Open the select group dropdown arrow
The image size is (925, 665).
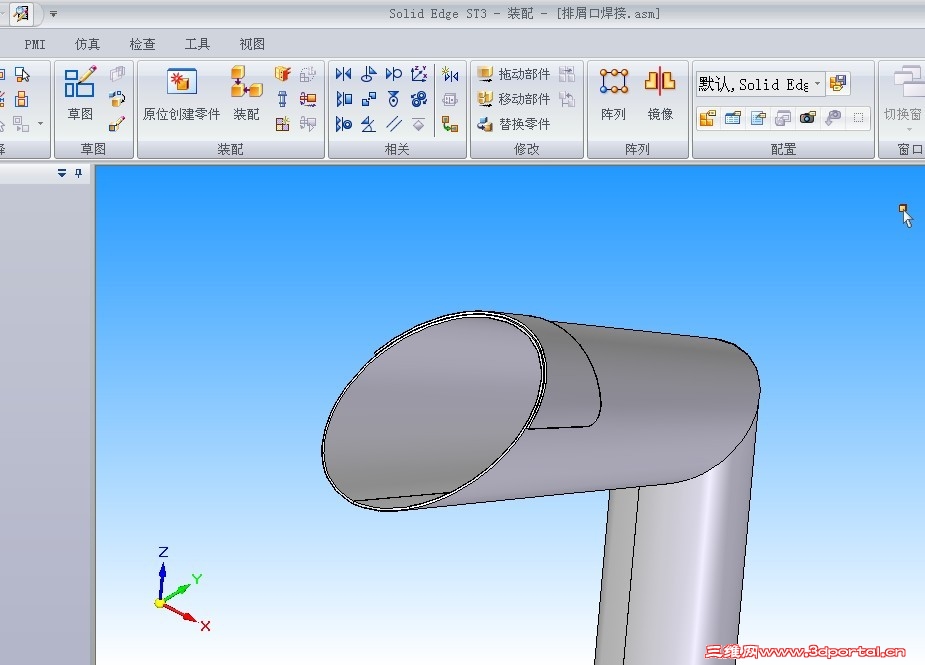point(40,123)
